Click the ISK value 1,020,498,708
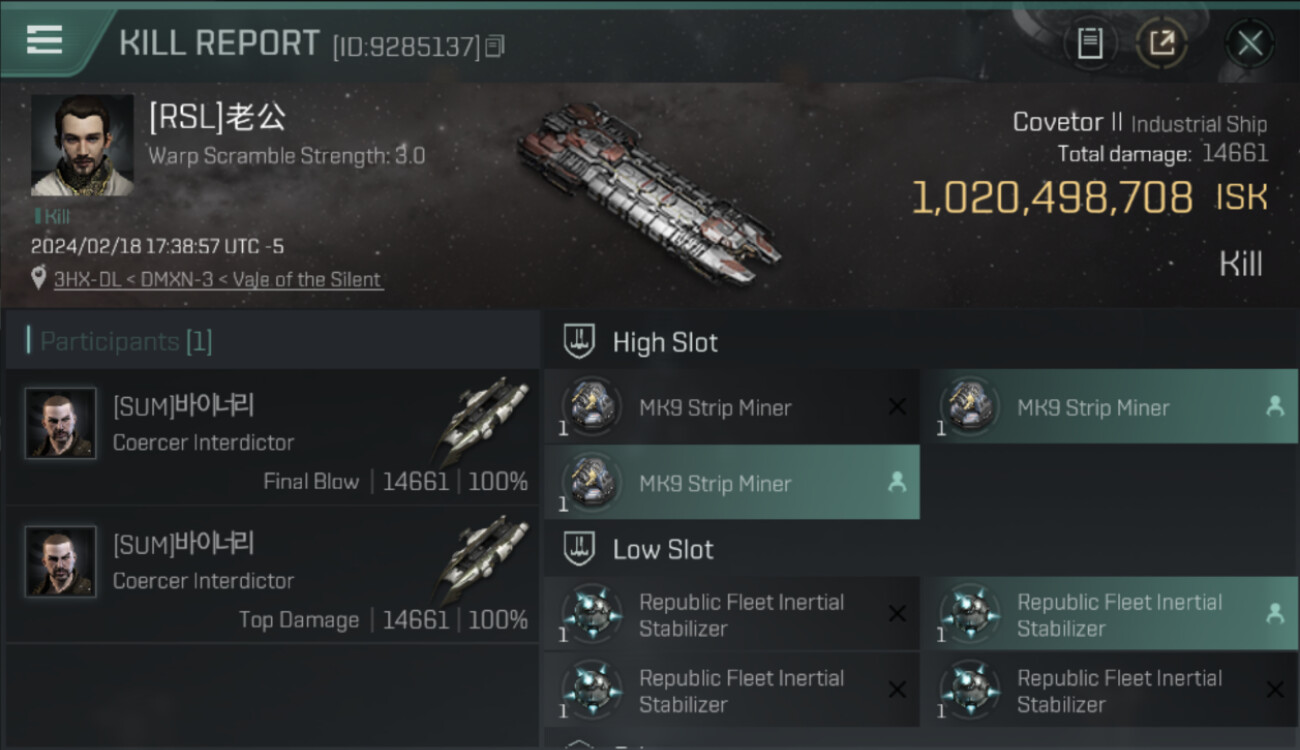This screenshot has height=750, width=1300. click(1052, 198)
